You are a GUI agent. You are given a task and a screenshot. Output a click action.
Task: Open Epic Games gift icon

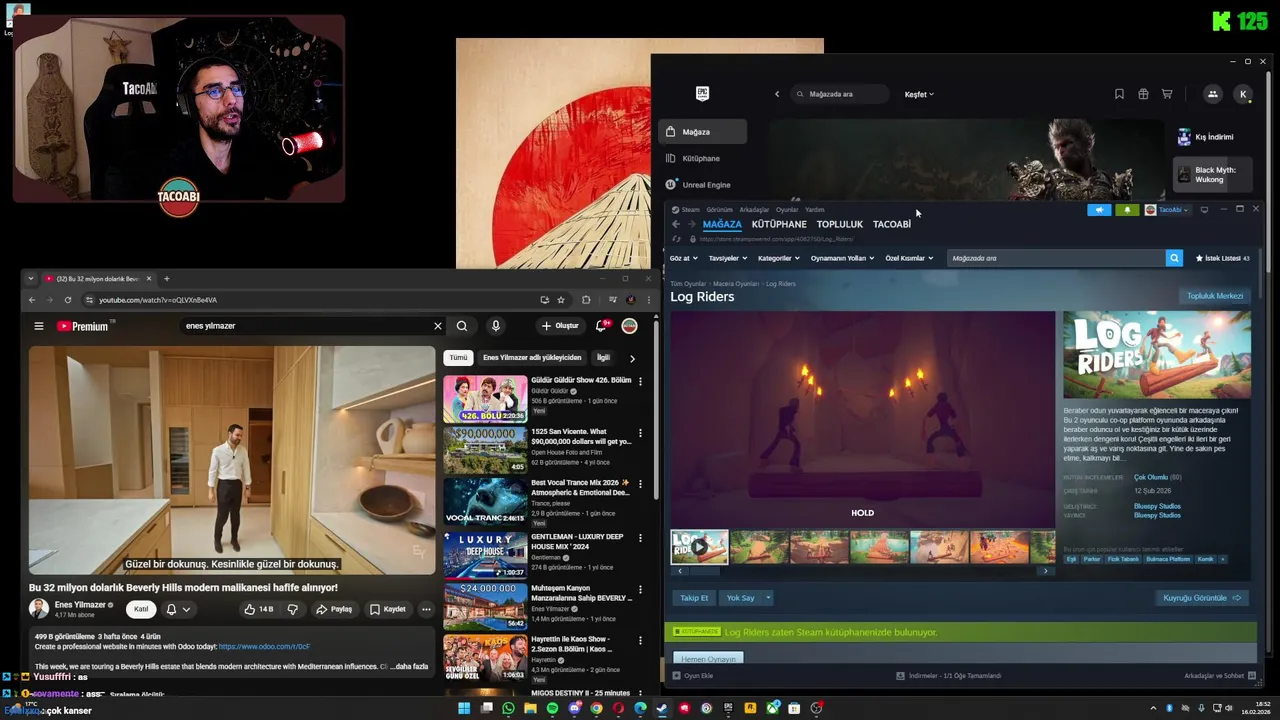pyautogui.click(x=1143, y=94)
